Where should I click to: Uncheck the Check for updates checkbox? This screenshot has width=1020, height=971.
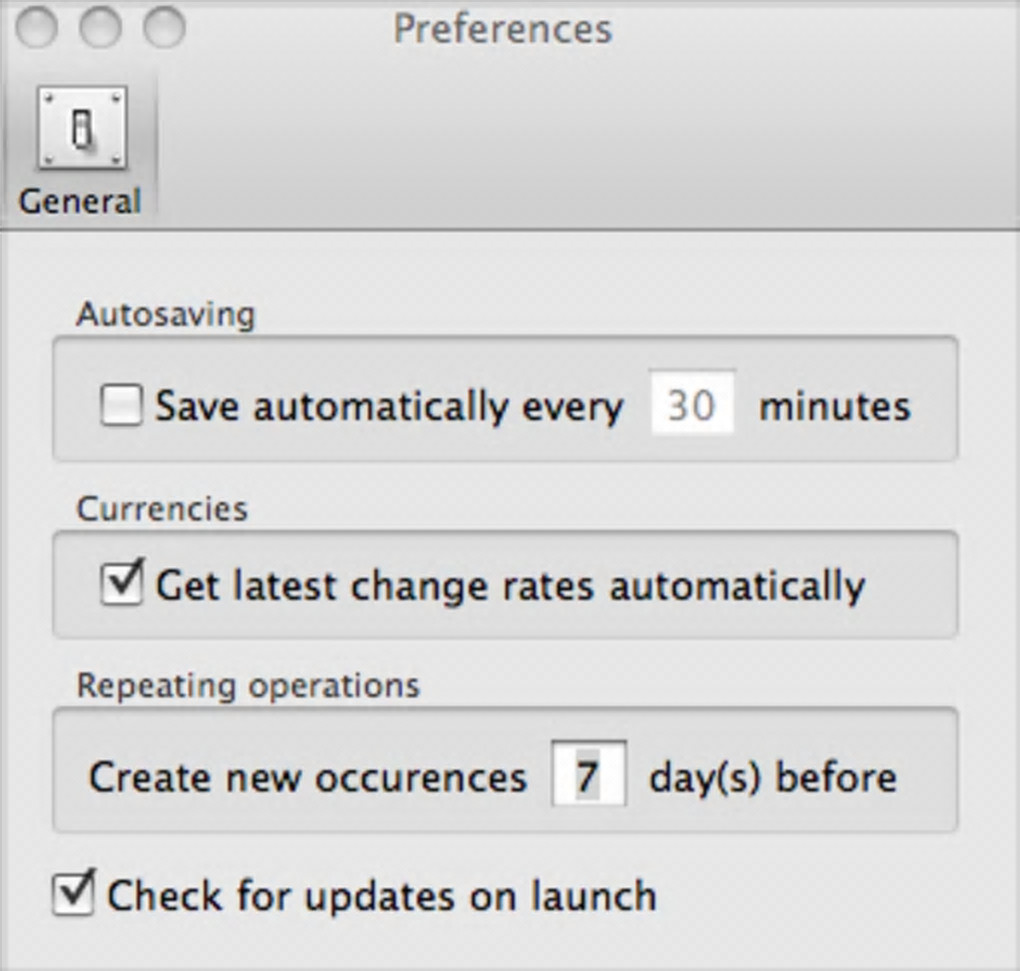click(73, 893)
